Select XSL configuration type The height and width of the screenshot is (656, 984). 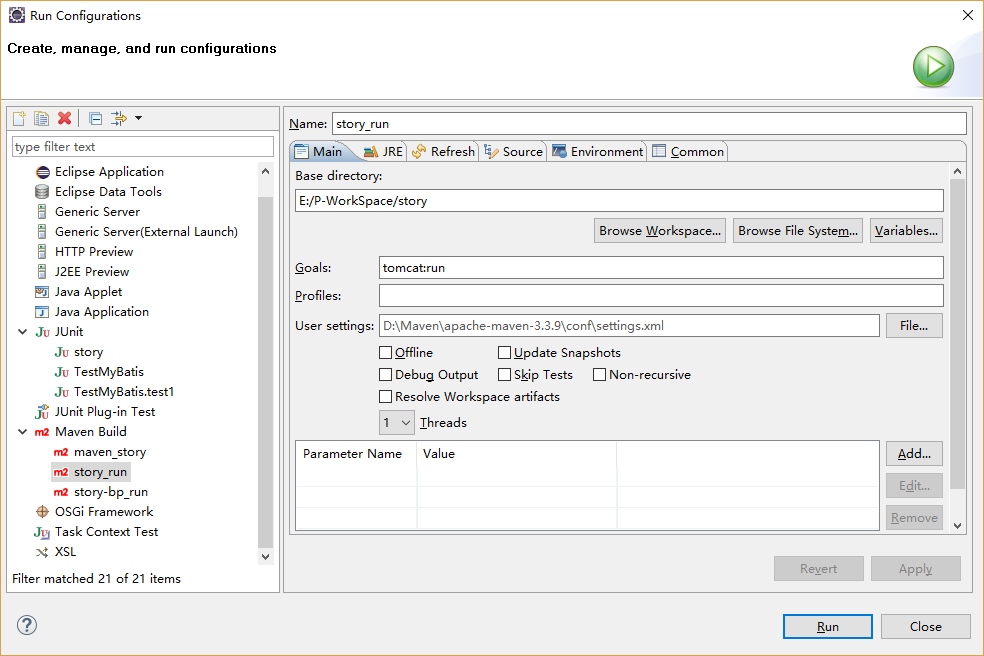(x=65, y=552)
